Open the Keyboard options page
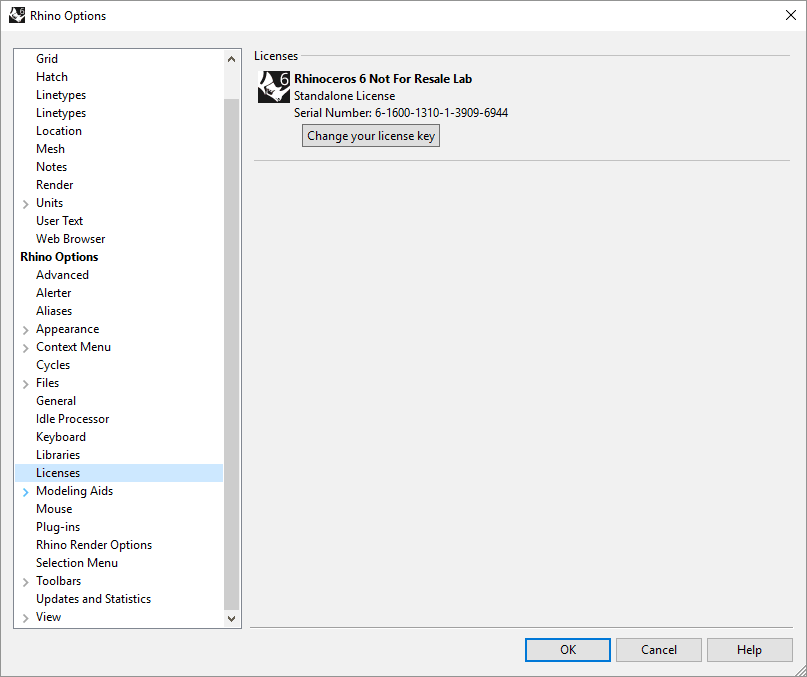Image resolution: width=807 pixels, height=677 pixels. pyautogui.click(x=61, y=437)
